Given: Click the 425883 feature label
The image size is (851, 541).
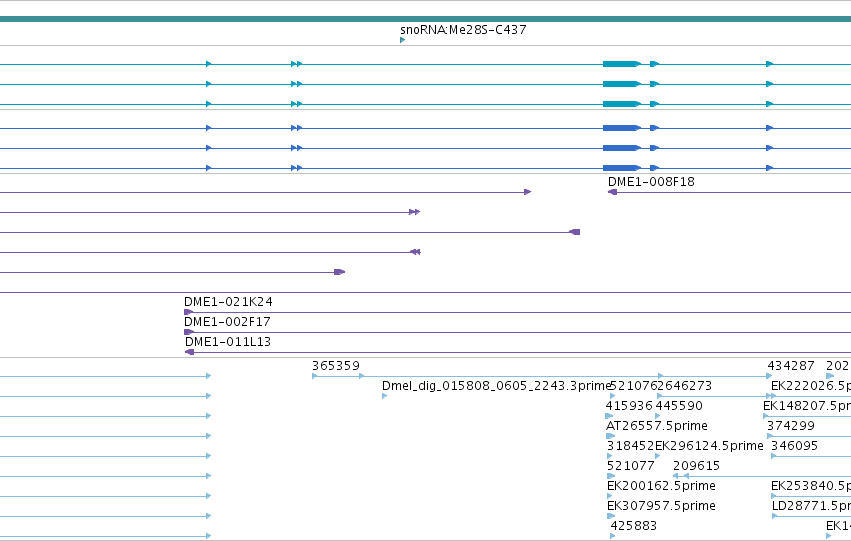Looking at the screenshot, I should 633,526.
